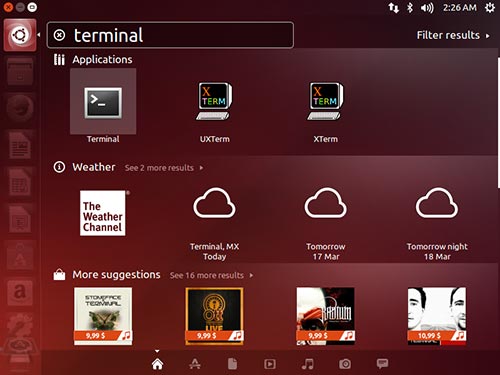Open Firefox from the launcher
The image size is (500, 375).
20,108
